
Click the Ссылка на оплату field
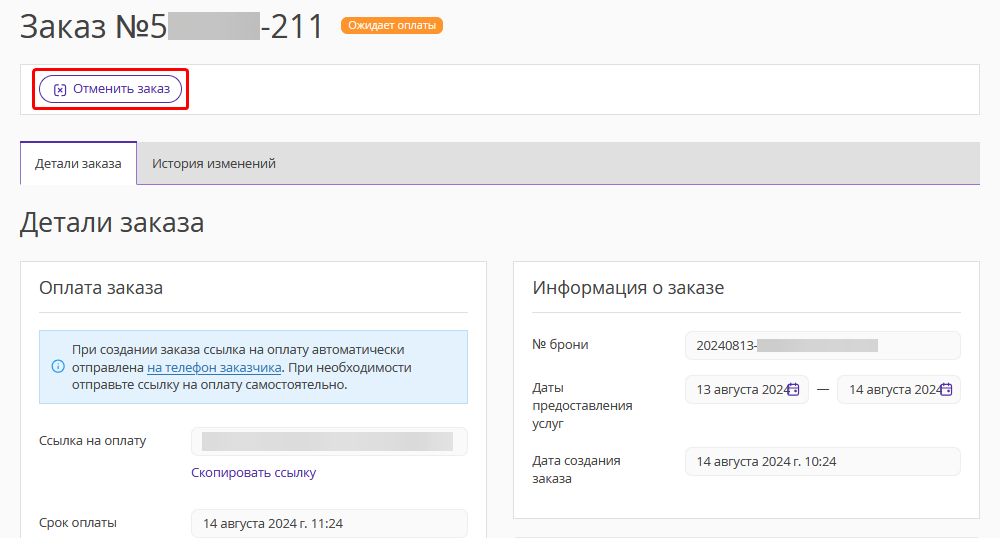click(329, 441)
